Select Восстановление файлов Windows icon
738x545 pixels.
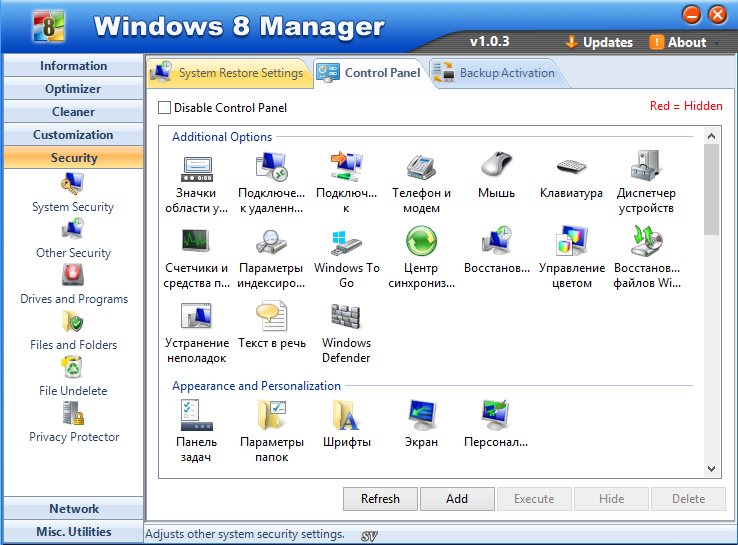(x=646, y=241)
